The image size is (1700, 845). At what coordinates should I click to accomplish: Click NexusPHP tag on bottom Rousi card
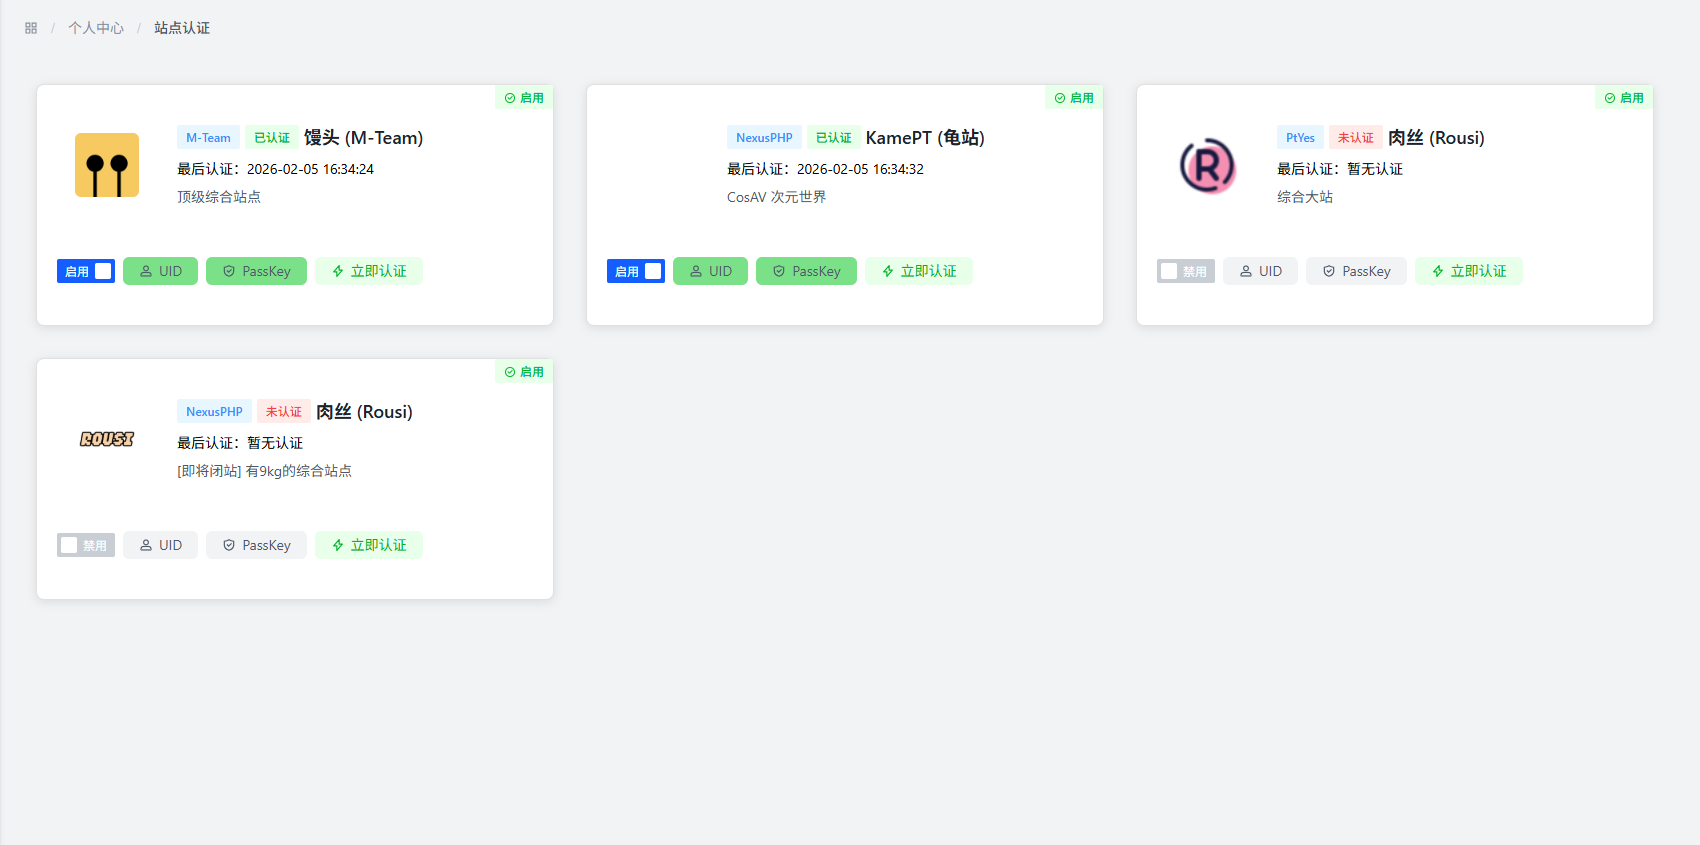[x=214, y=412]
